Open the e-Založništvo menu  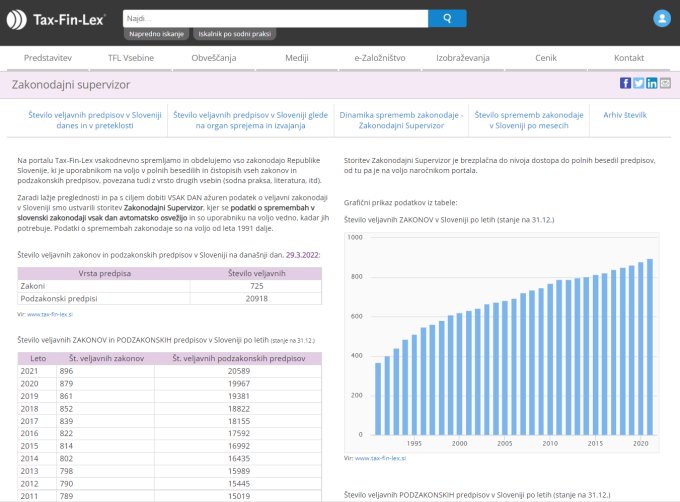click(379, 58)
